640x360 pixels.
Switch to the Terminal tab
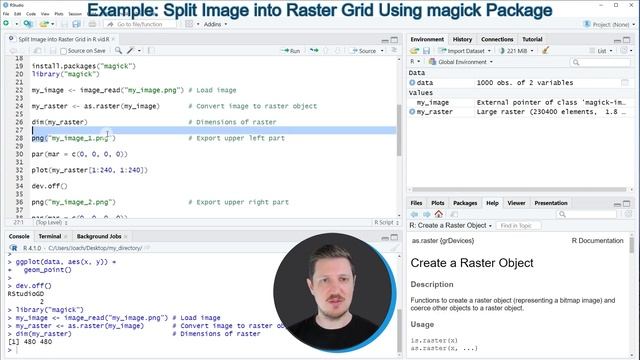point(50,236)
